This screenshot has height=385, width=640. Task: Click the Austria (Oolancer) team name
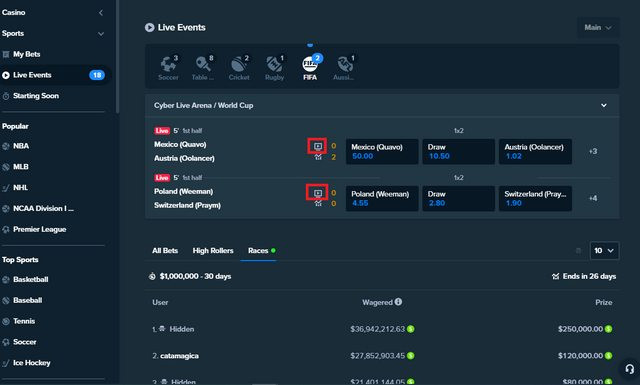tap(184, 158)
